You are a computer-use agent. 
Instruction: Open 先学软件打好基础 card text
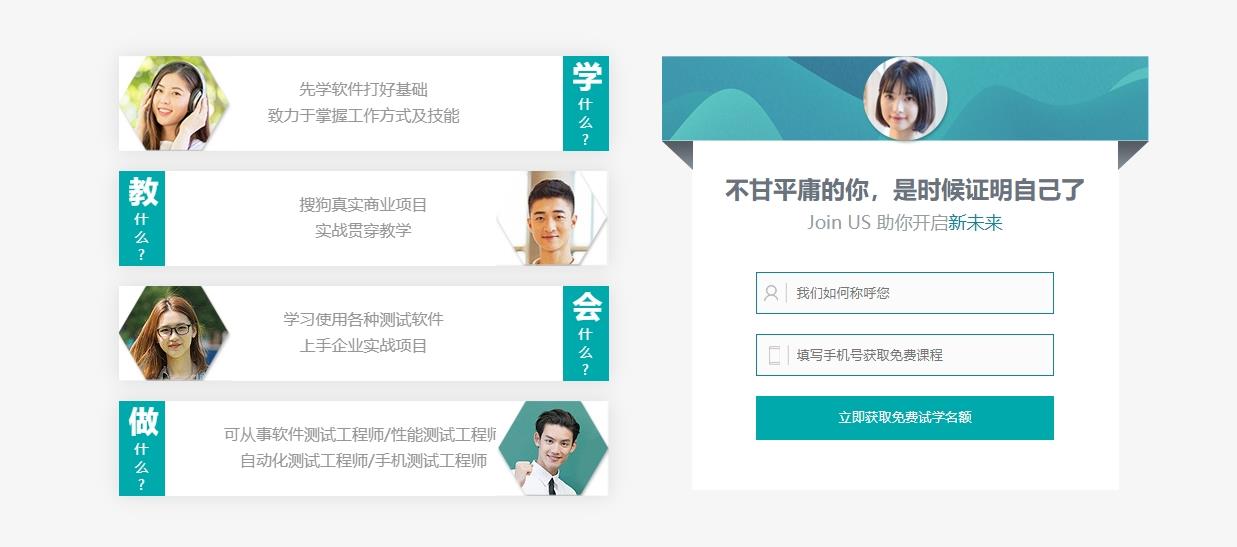[x=364, y=89]
